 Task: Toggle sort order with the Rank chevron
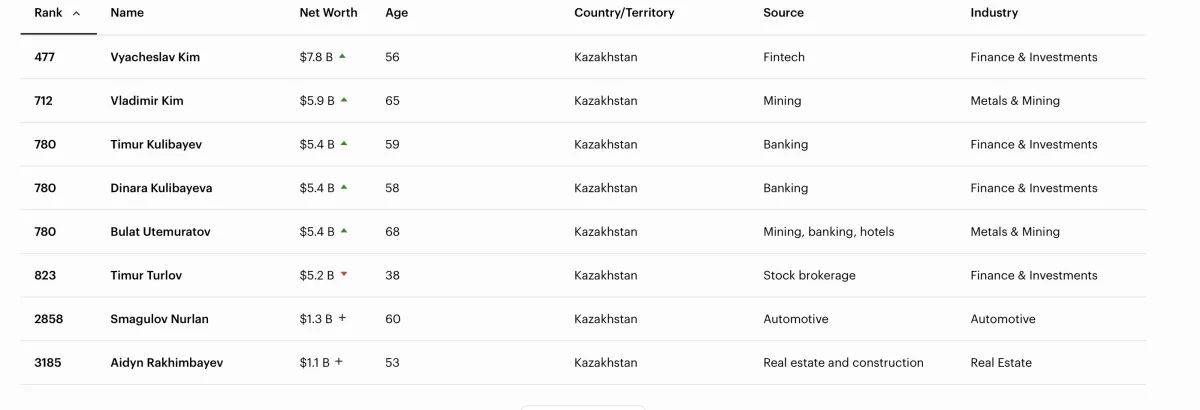point(77,13)
